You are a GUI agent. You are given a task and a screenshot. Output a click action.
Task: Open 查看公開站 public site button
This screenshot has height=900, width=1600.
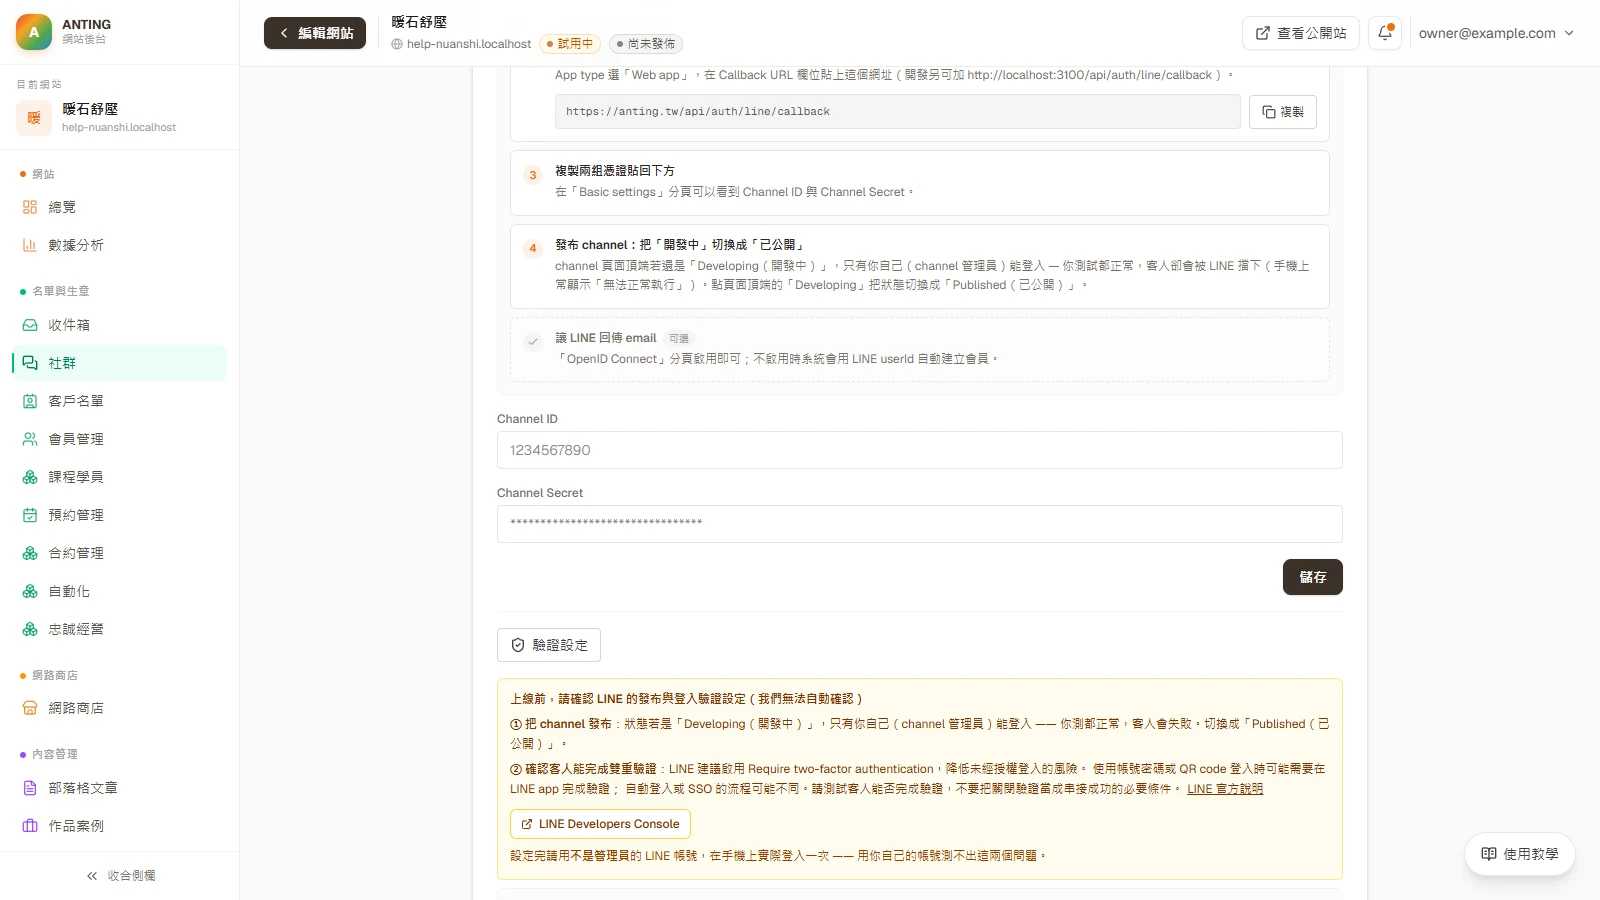[x=1300, y=33]
